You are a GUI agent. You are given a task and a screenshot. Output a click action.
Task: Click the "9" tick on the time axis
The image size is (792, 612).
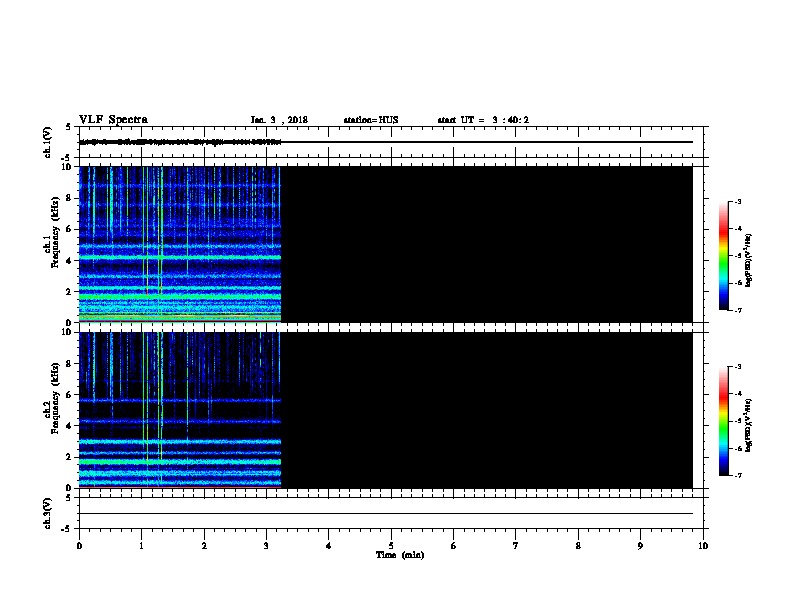coord(640,546)
